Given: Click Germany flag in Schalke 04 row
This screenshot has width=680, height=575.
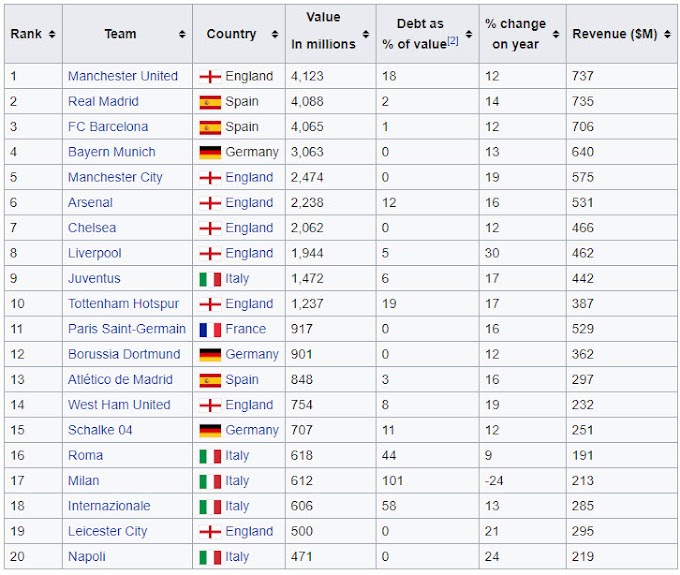Looking at the screenshot, I should 210,431.
